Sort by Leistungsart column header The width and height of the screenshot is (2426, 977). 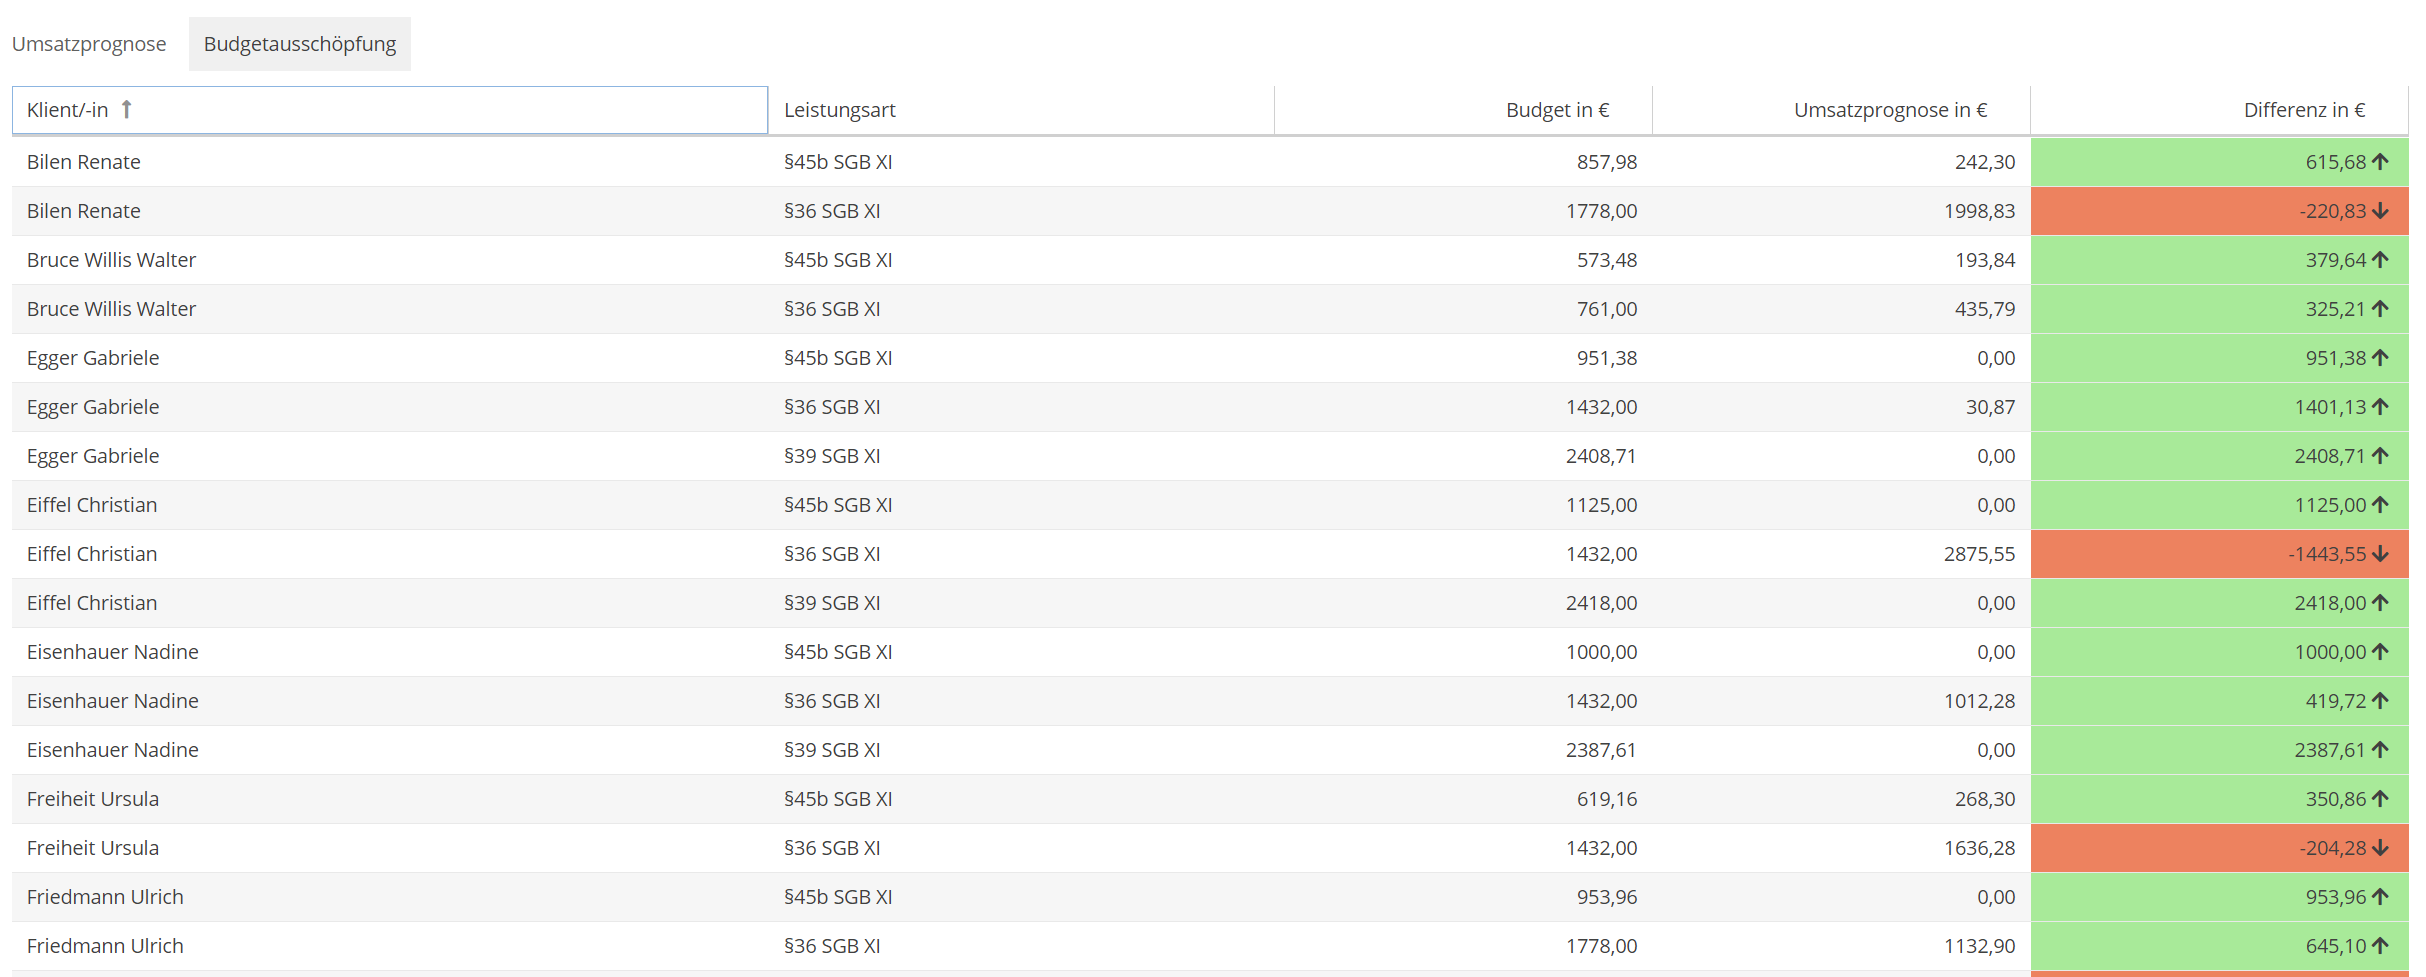(839, 110)
